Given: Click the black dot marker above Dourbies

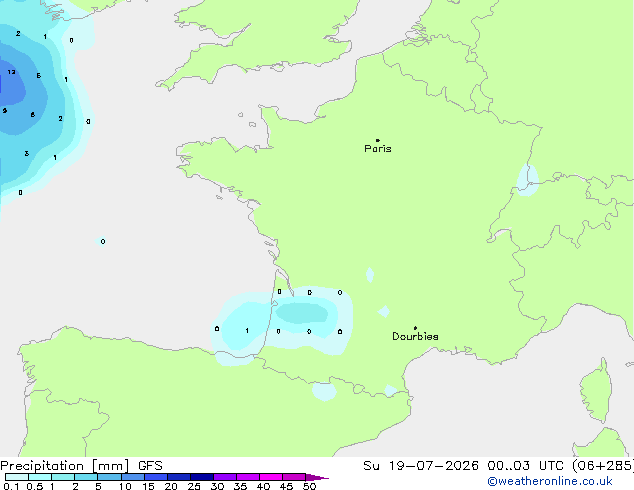Looking at the screenshot, I should pos(415,328).
